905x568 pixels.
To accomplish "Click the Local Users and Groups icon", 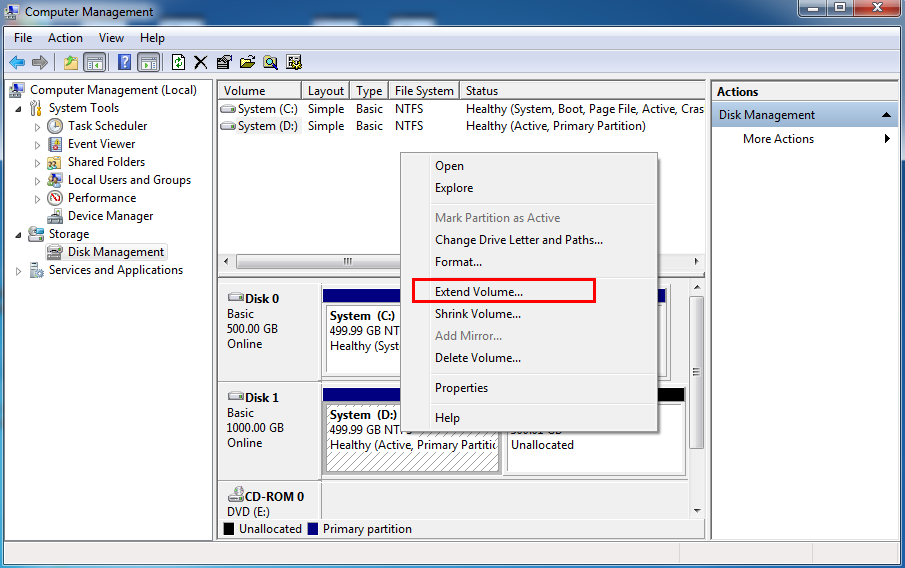I will pyautogui.click(x=55, y=180).
